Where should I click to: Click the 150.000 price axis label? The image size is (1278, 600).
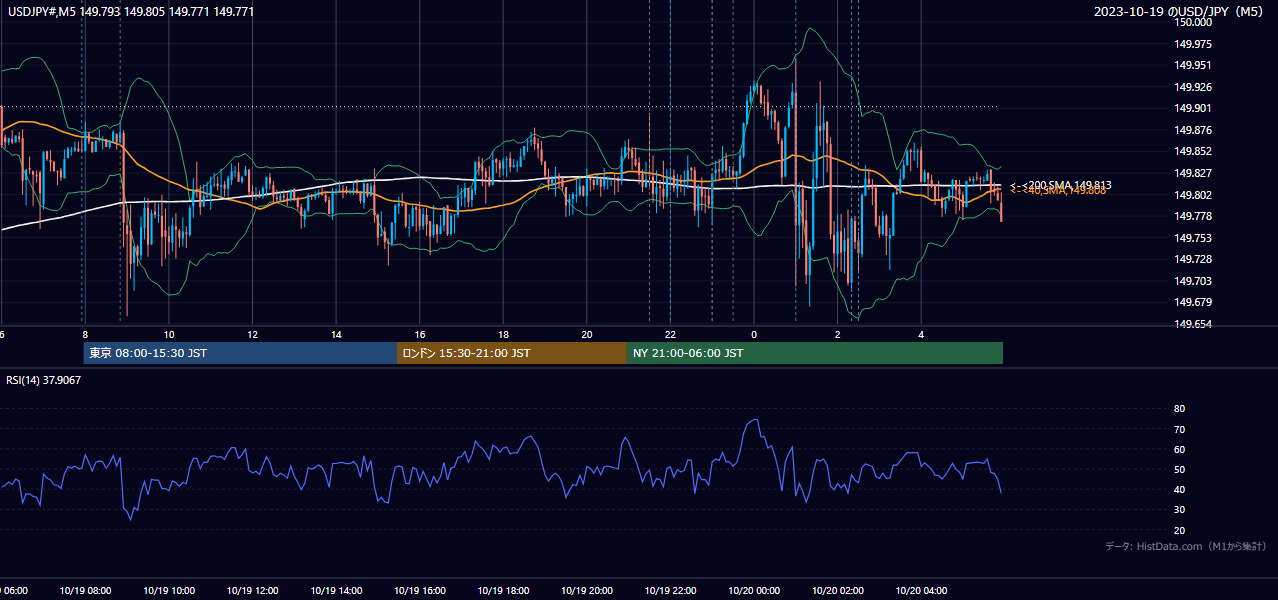[x=1193, y=22]
